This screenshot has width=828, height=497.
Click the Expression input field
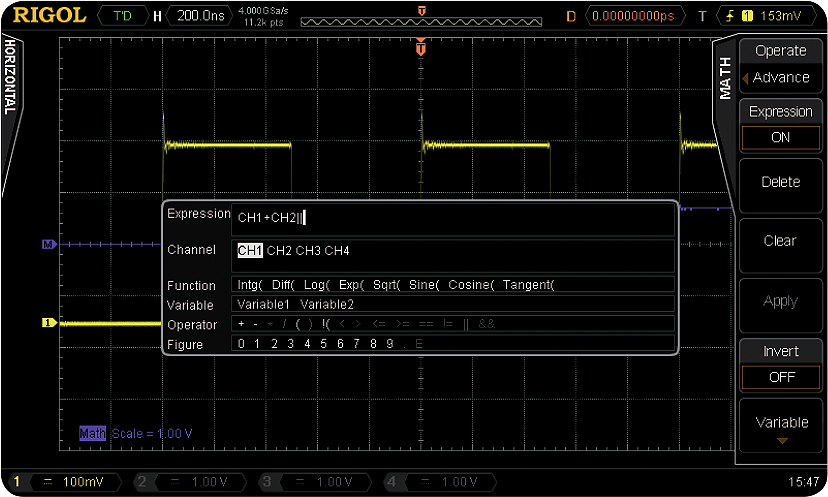(450, 218)
